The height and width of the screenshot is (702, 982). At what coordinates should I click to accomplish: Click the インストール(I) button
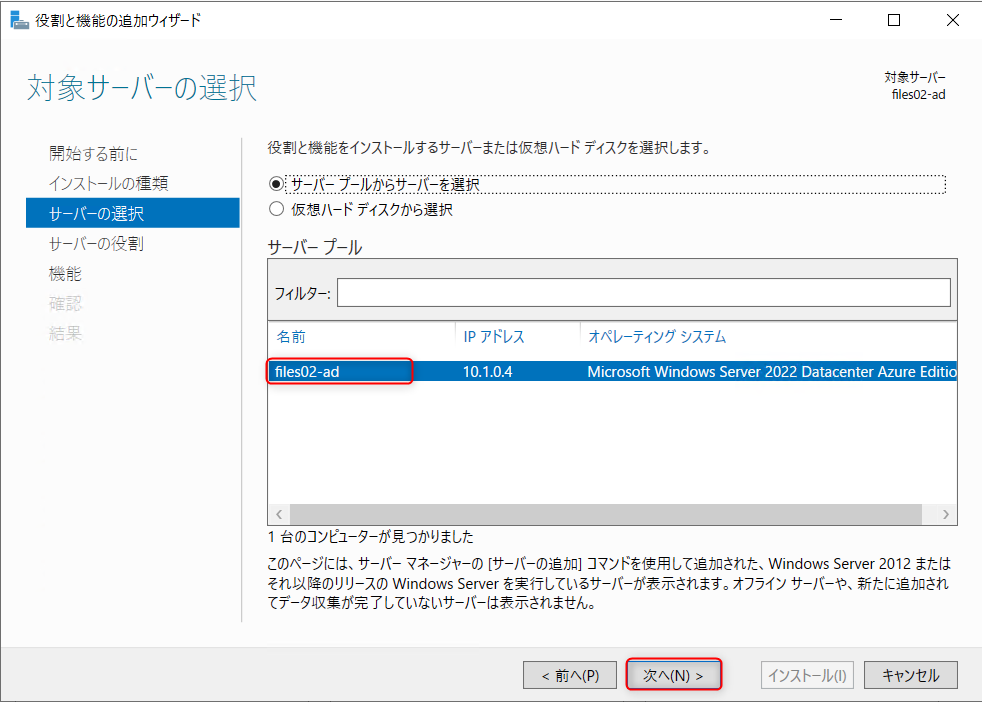tap(806, 674)
